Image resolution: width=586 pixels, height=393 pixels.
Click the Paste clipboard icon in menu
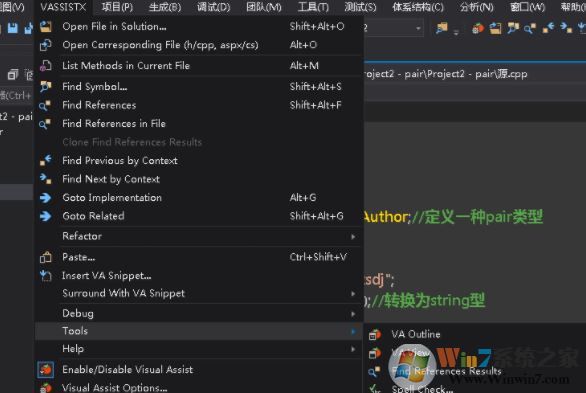pyautogui.click(x=46, y=257)
